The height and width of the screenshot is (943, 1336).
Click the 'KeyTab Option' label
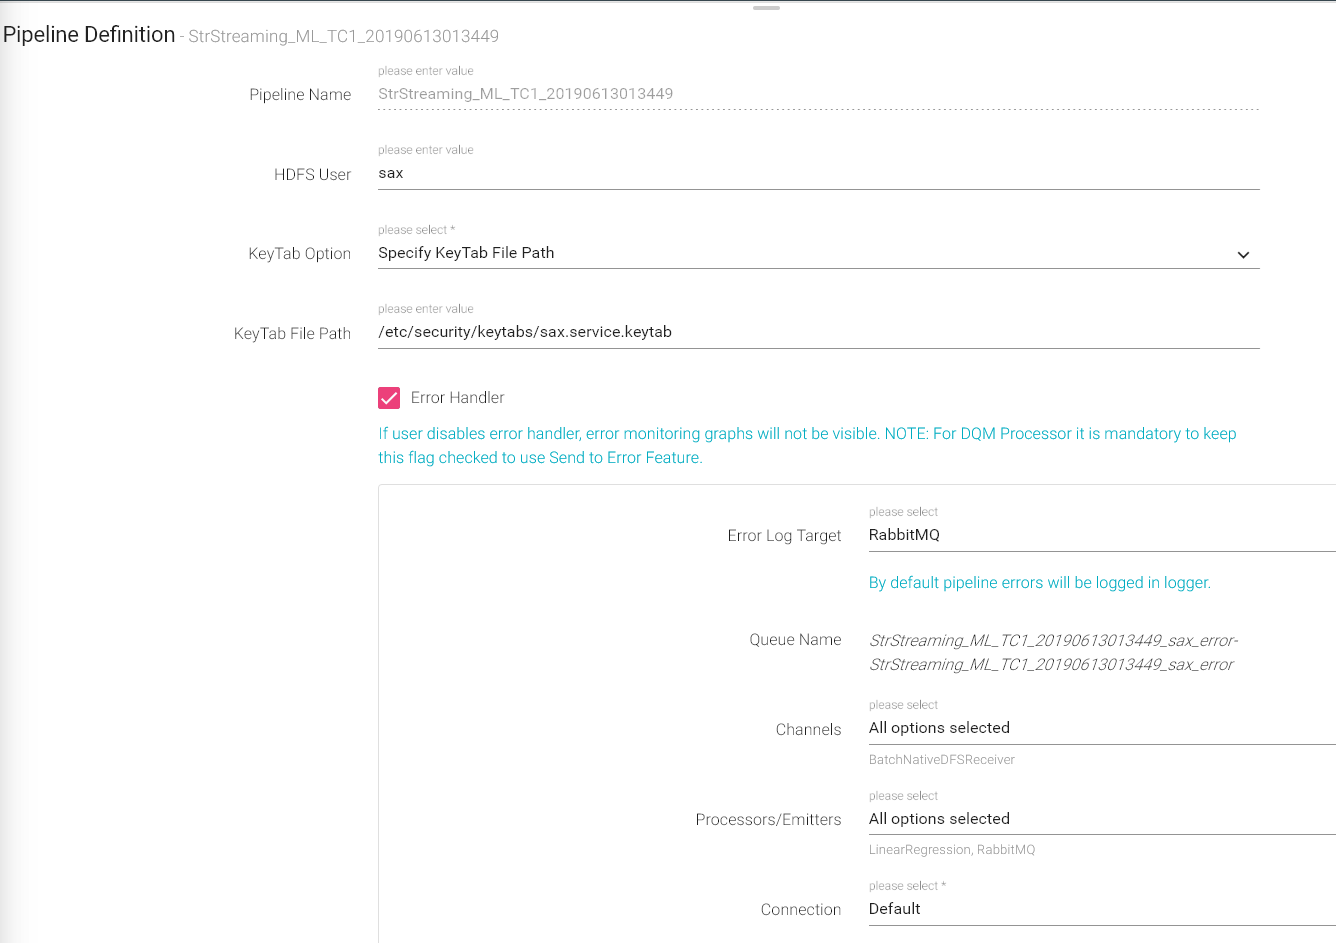click(x=300, y=254)
